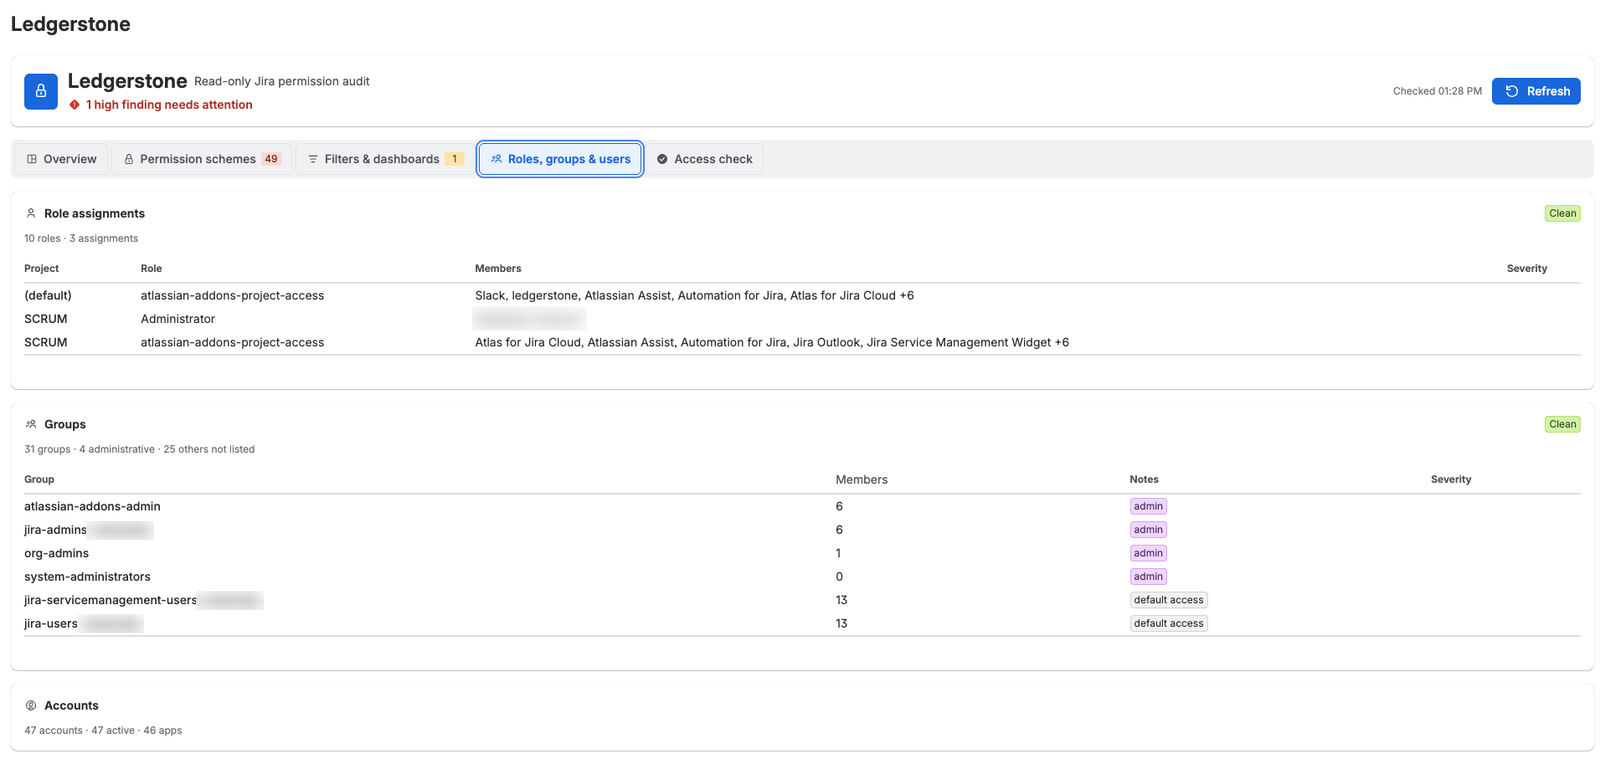Viewport: 1600px width, 764px height.
Task: Click the red high finding warning icon
Action: coord(74,105)
